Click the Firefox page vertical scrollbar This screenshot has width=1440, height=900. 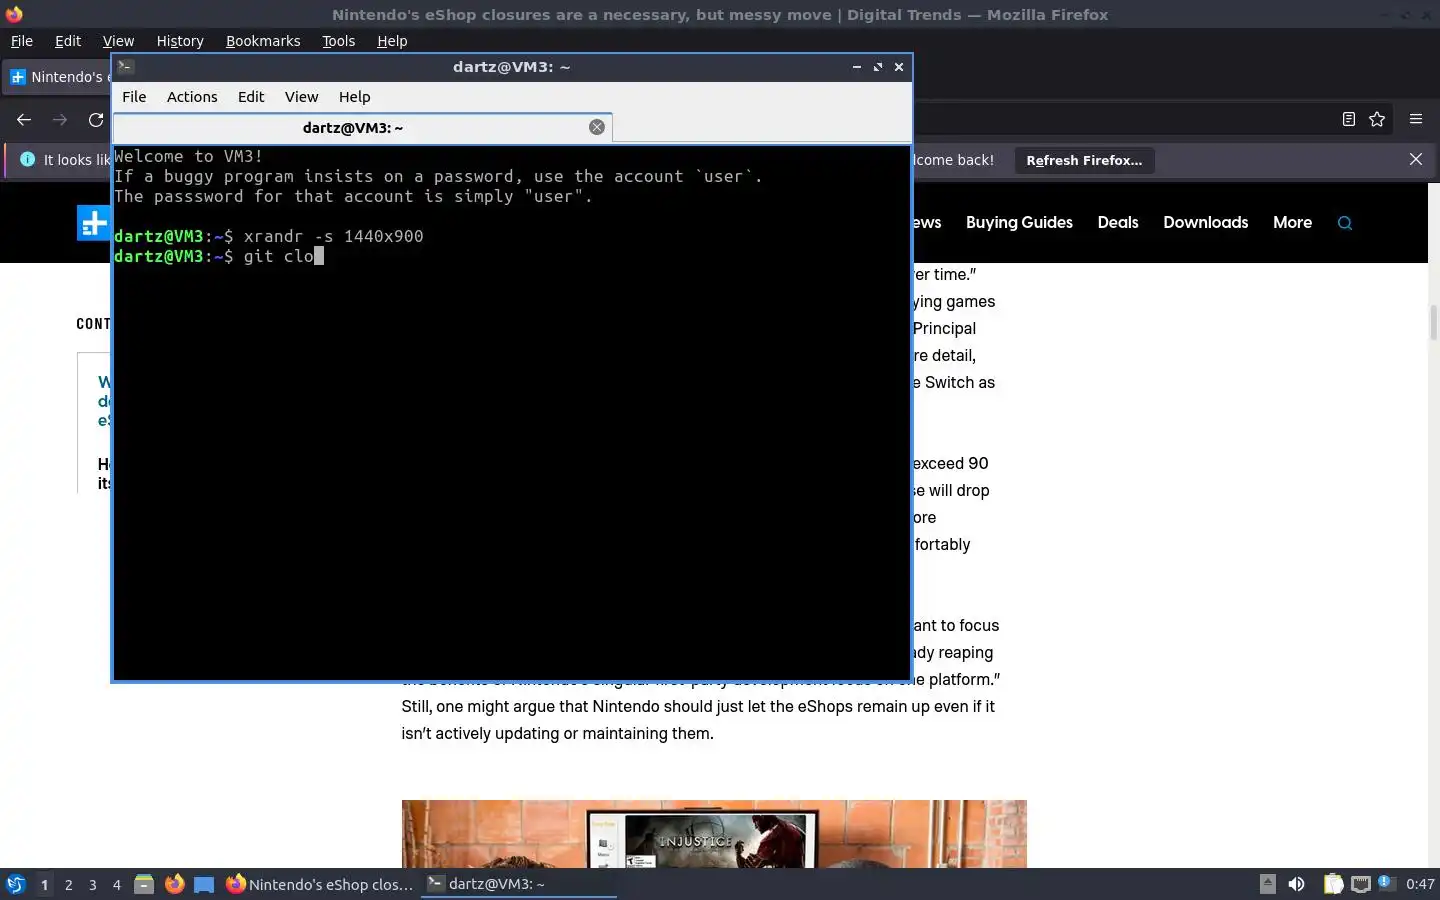(1433, 324)
